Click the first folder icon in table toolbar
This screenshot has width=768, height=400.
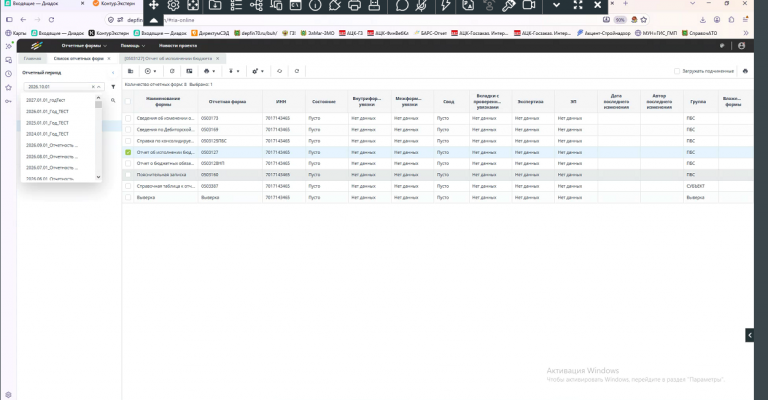[x=130, y=71]
